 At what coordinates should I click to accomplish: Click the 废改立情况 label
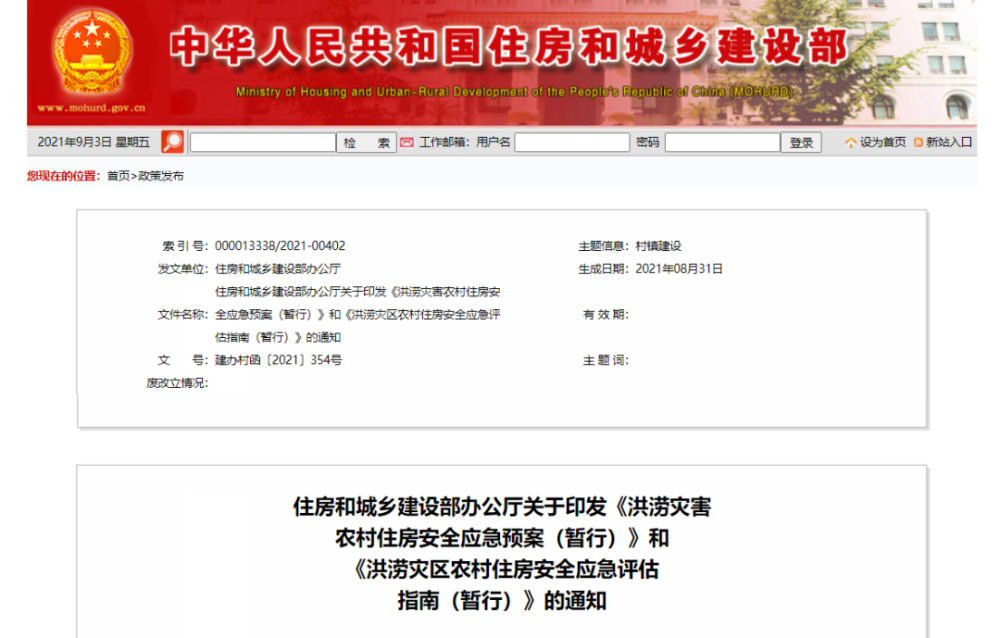click(177, 383)
